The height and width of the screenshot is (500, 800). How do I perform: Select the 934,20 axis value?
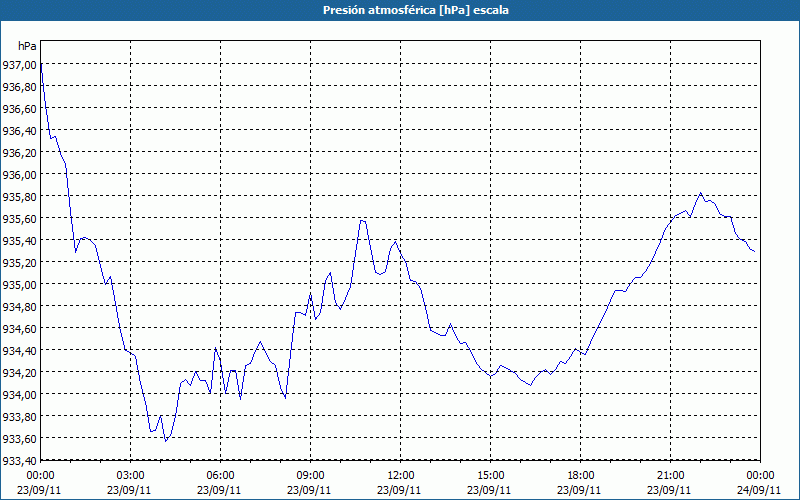pos(20,372)
